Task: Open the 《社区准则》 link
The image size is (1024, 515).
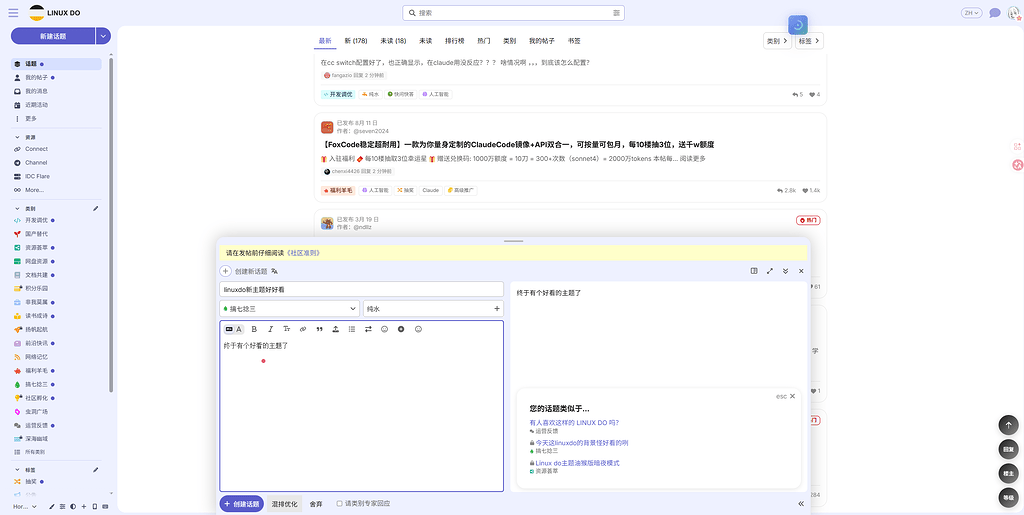Action: pyautogui.click(x=304, y=253)
